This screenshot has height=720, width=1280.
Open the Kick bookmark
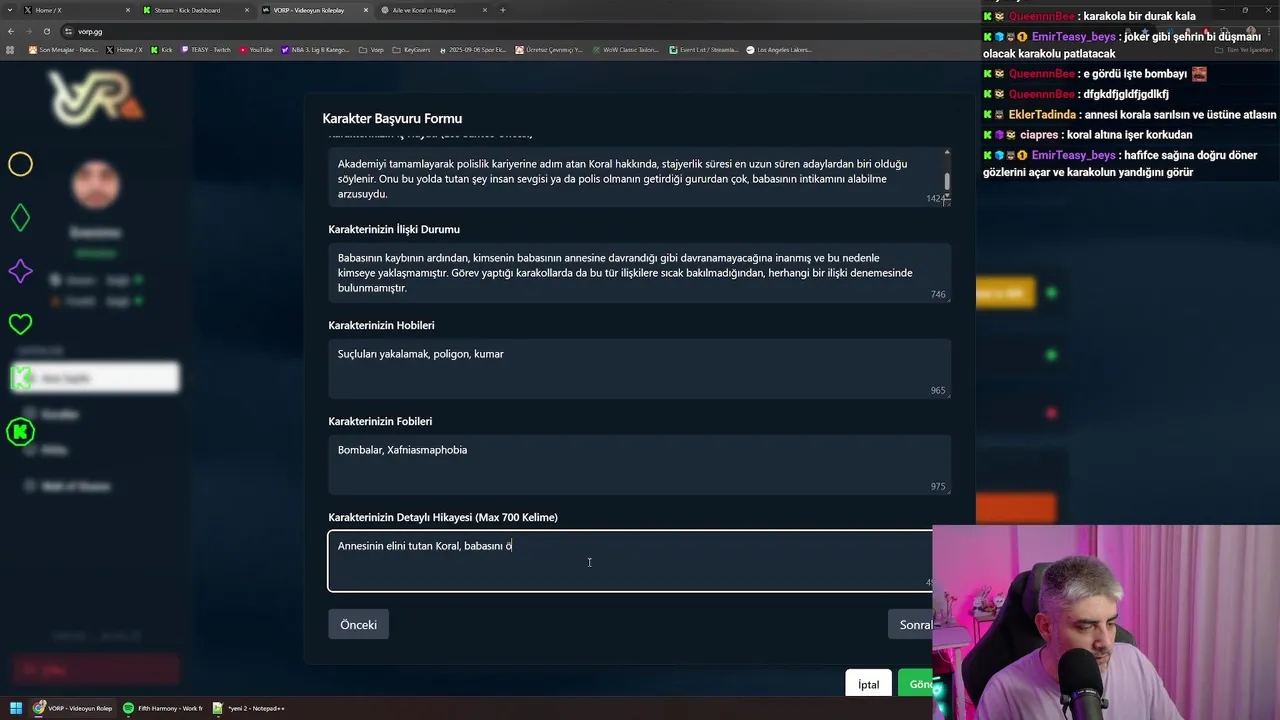click(x=162, y=49)
